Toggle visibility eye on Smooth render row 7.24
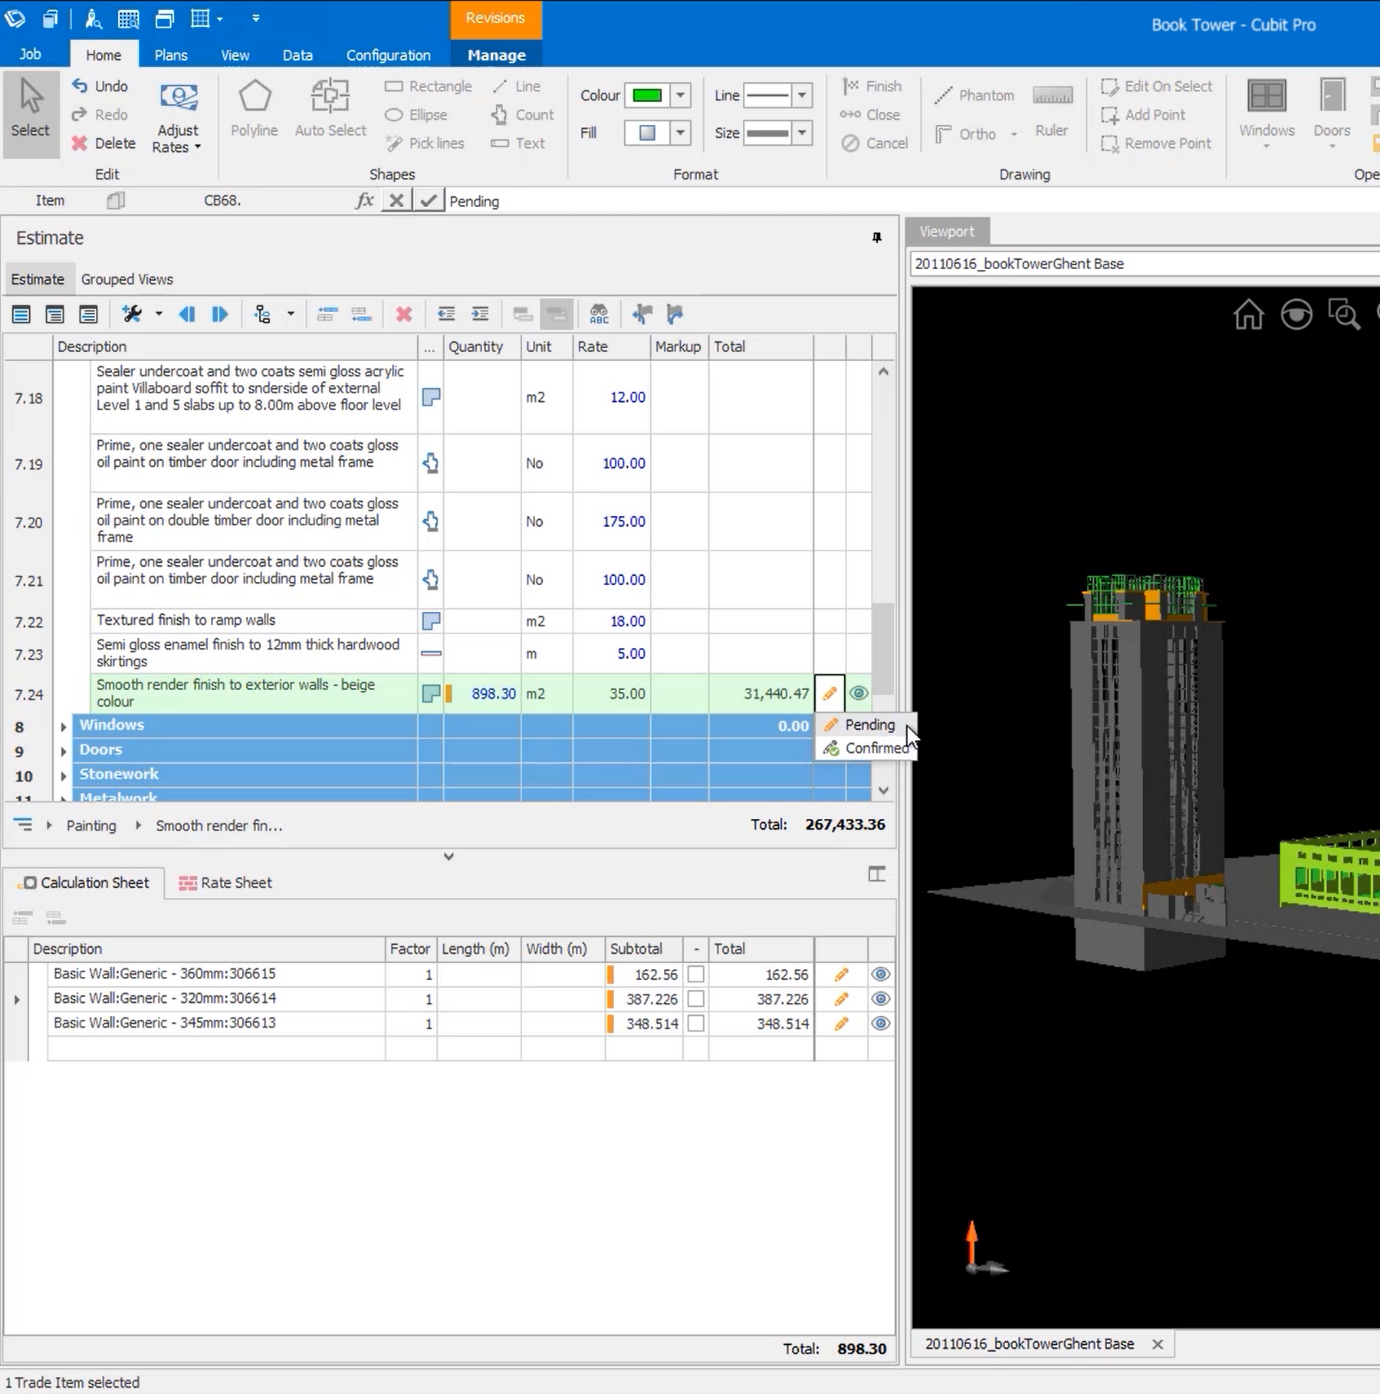The width and height of the screenshot is (1380, 1394). 858,693
